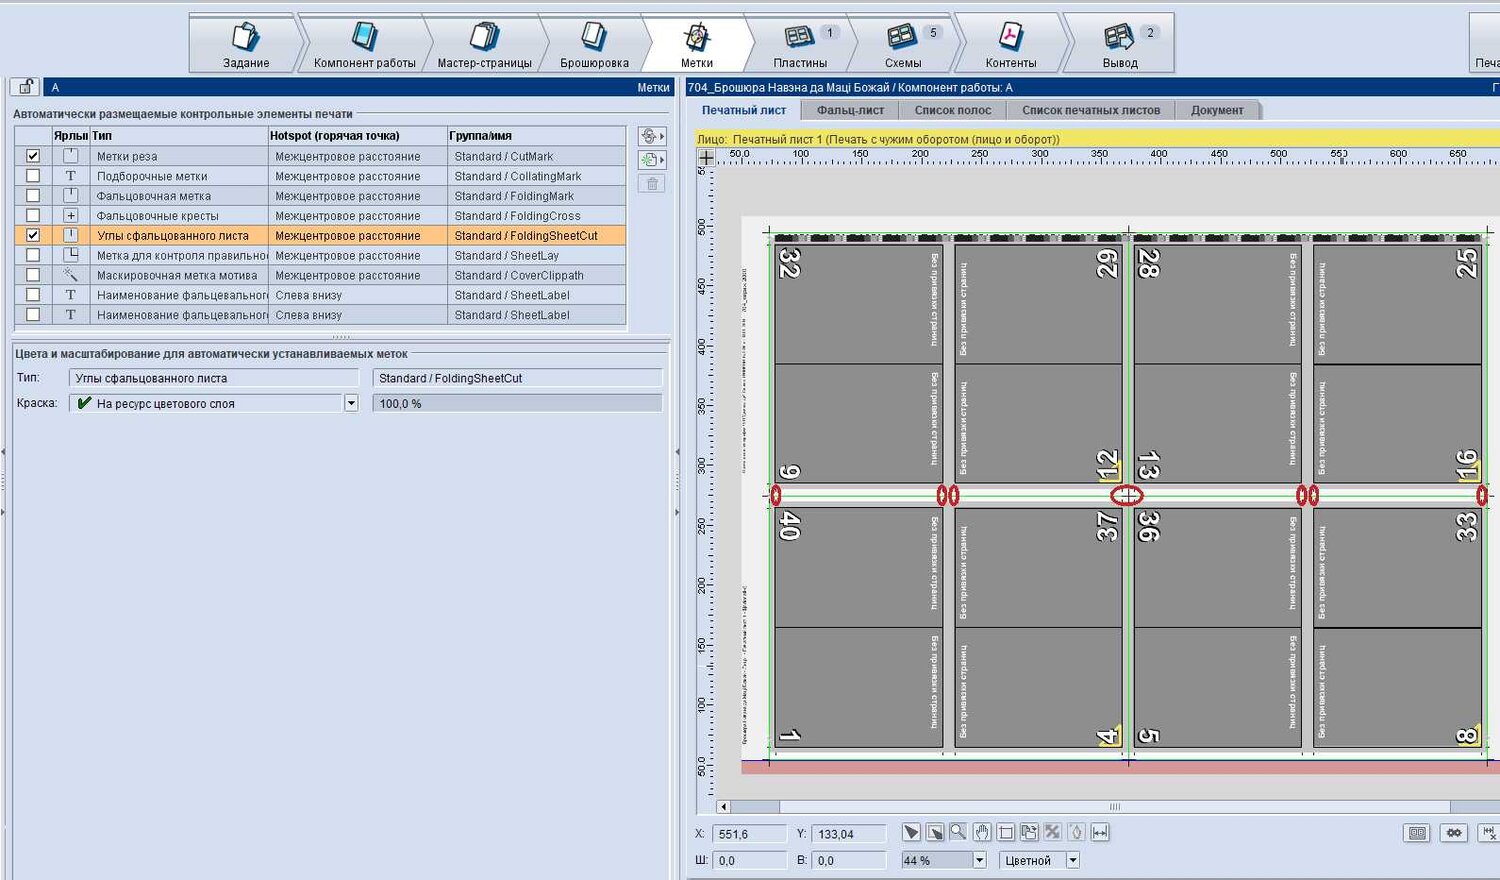
Task: Open the Список печатных листов tab
Action: click(1091, 110)
